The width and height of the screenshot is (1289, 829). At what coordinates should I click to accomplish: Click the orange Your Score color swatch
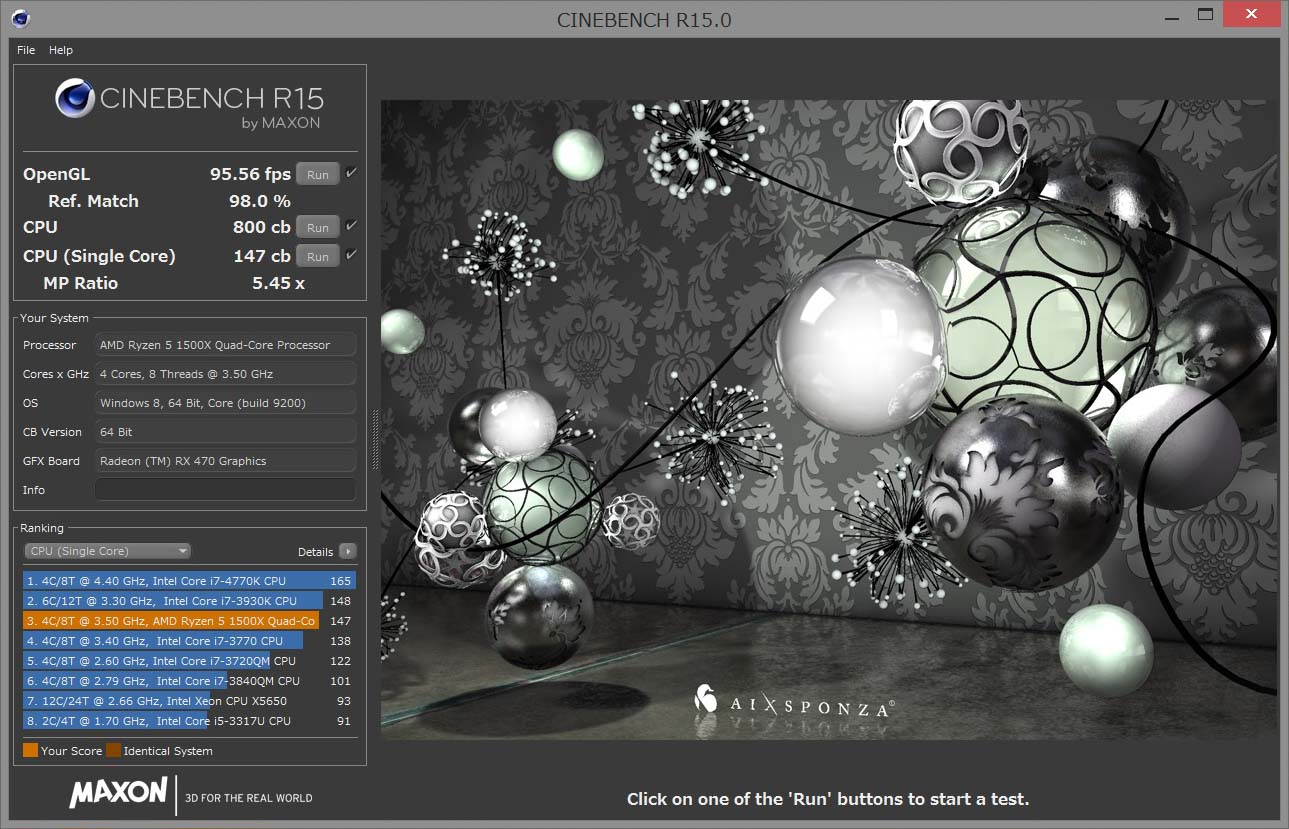point(30,750)
